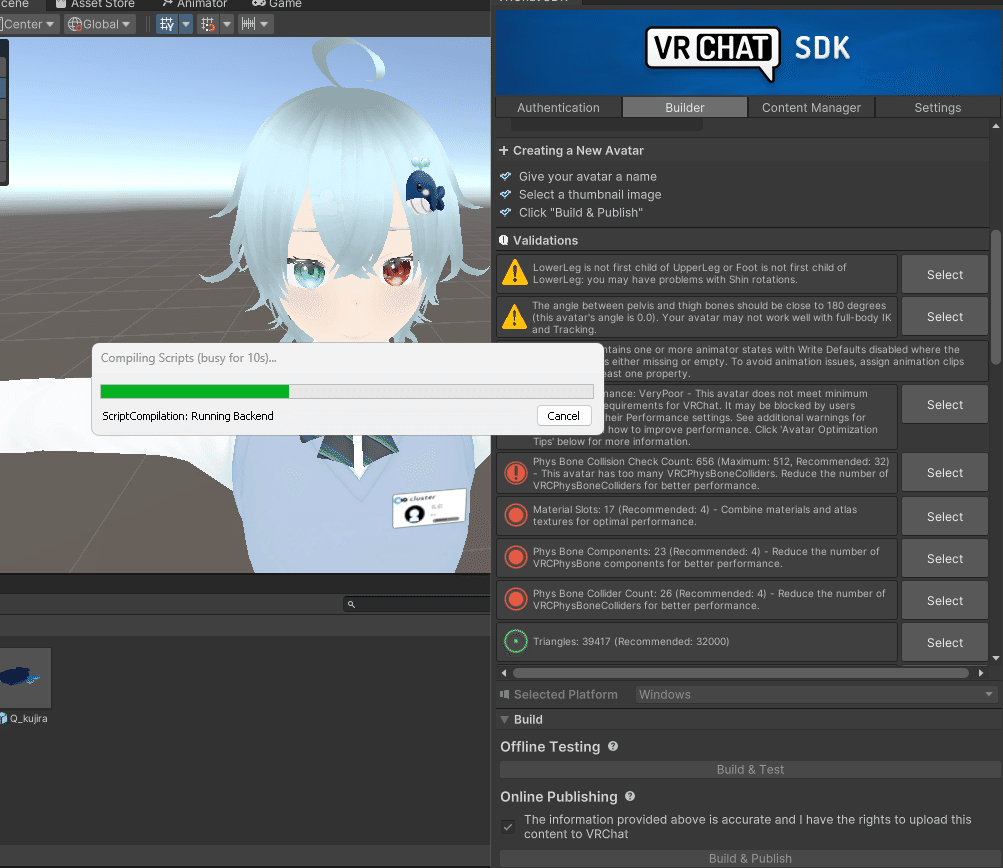
Task: Click the Build & Test button
Action: (x=750, y=769)
